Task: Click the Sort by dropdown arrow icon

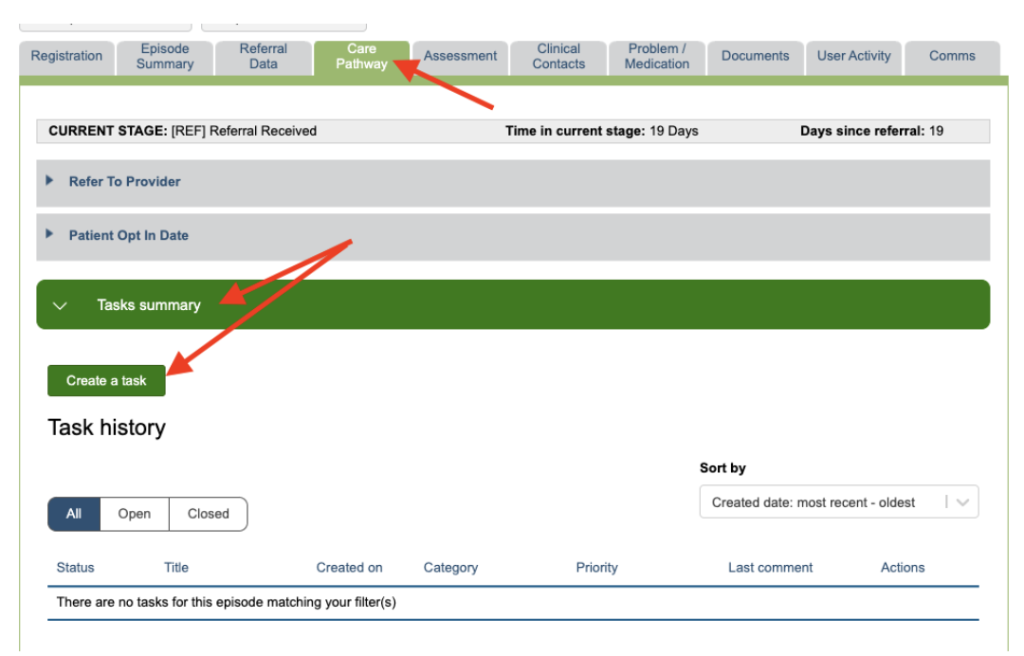Action: pos(962,503)
